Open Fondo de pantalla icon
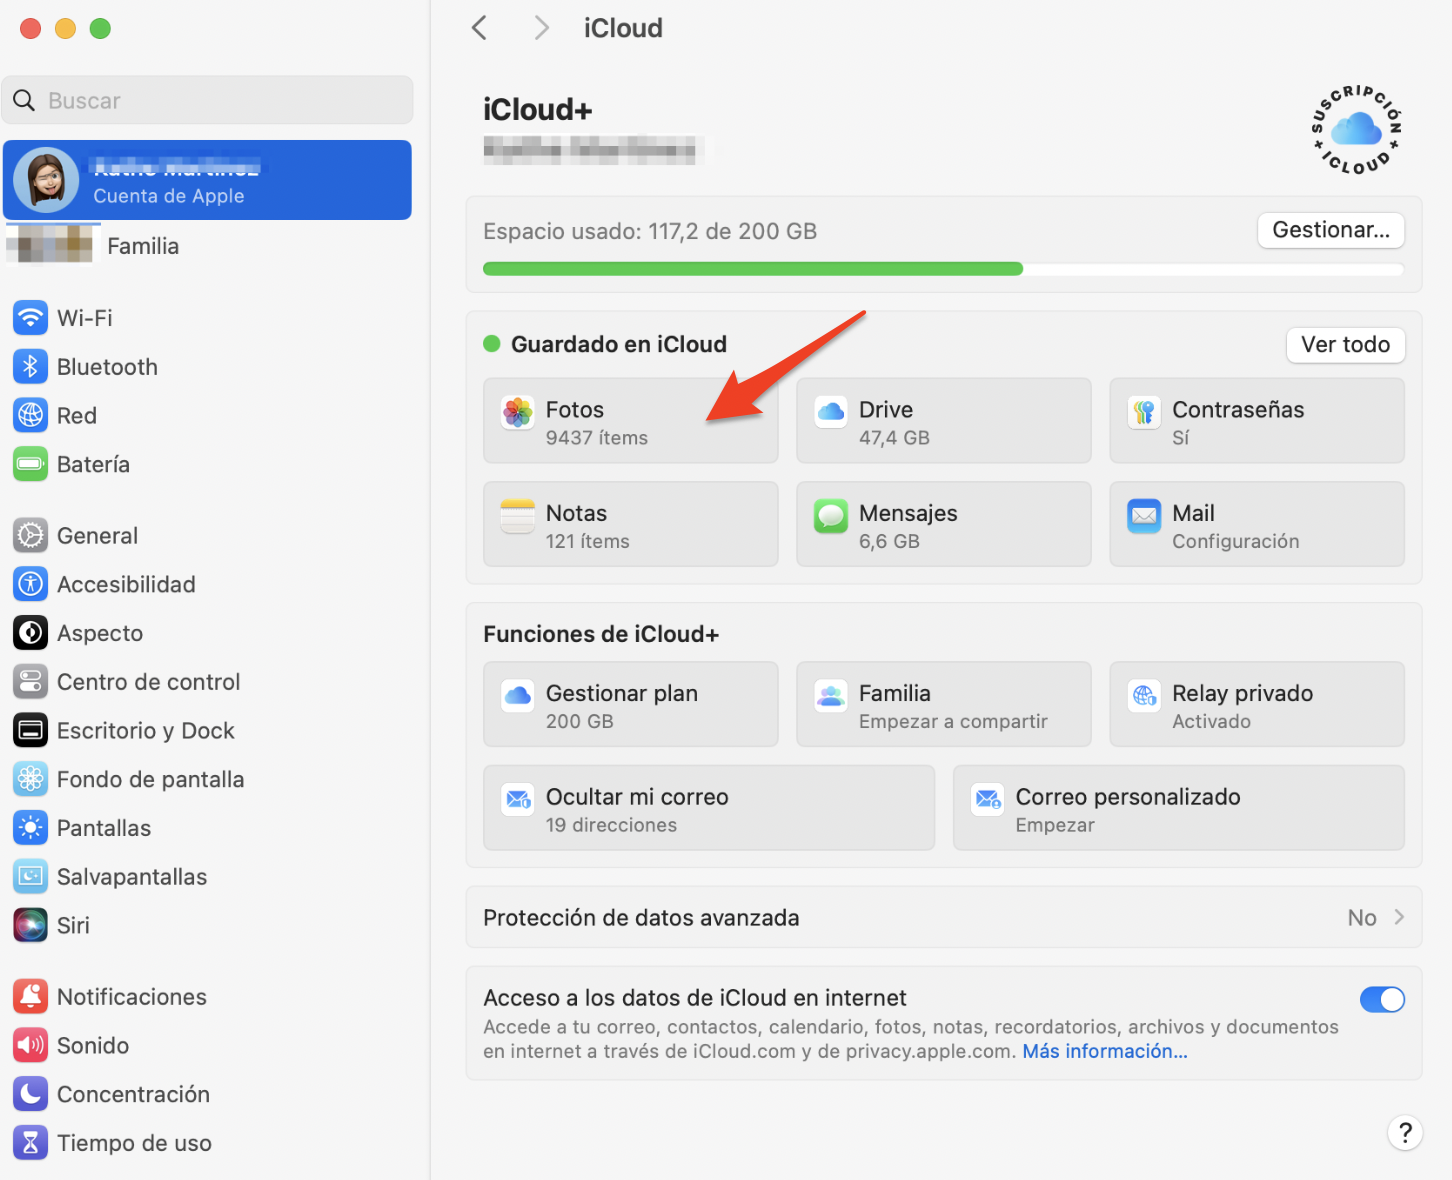The image size is (1452, 1180). pos(30,779)
